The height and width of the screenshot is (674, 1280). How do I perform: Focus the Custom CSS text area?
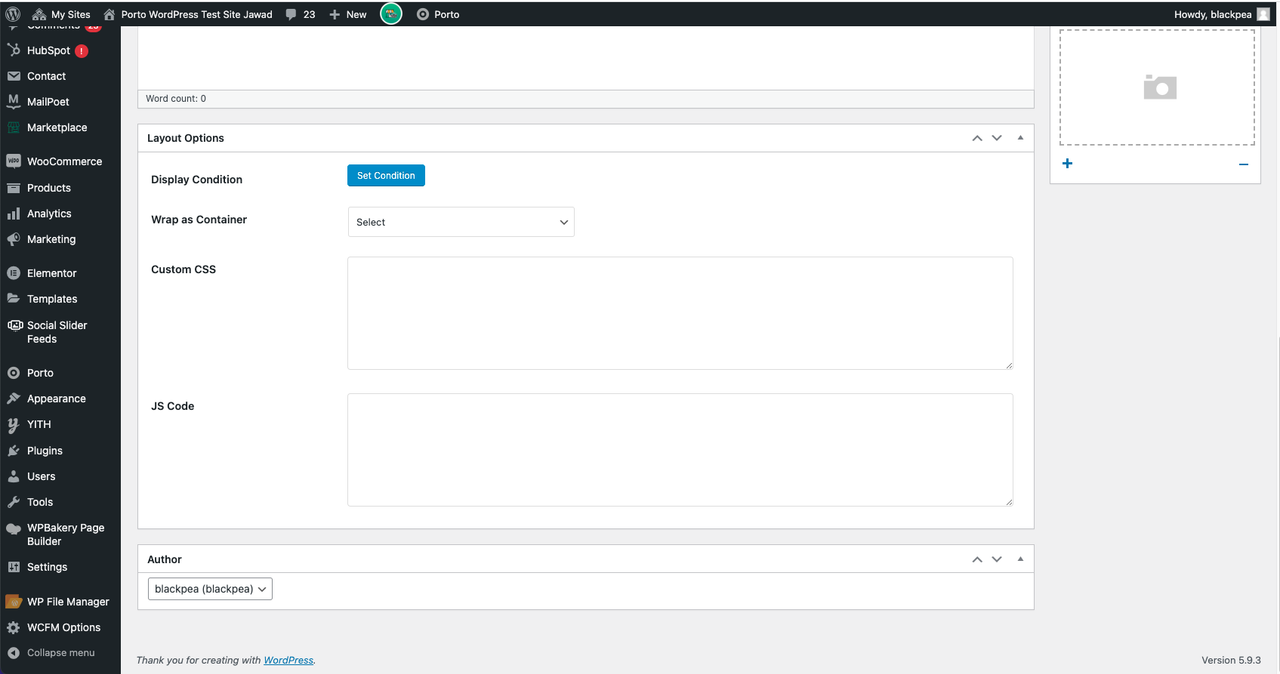(x=680, y=313)
